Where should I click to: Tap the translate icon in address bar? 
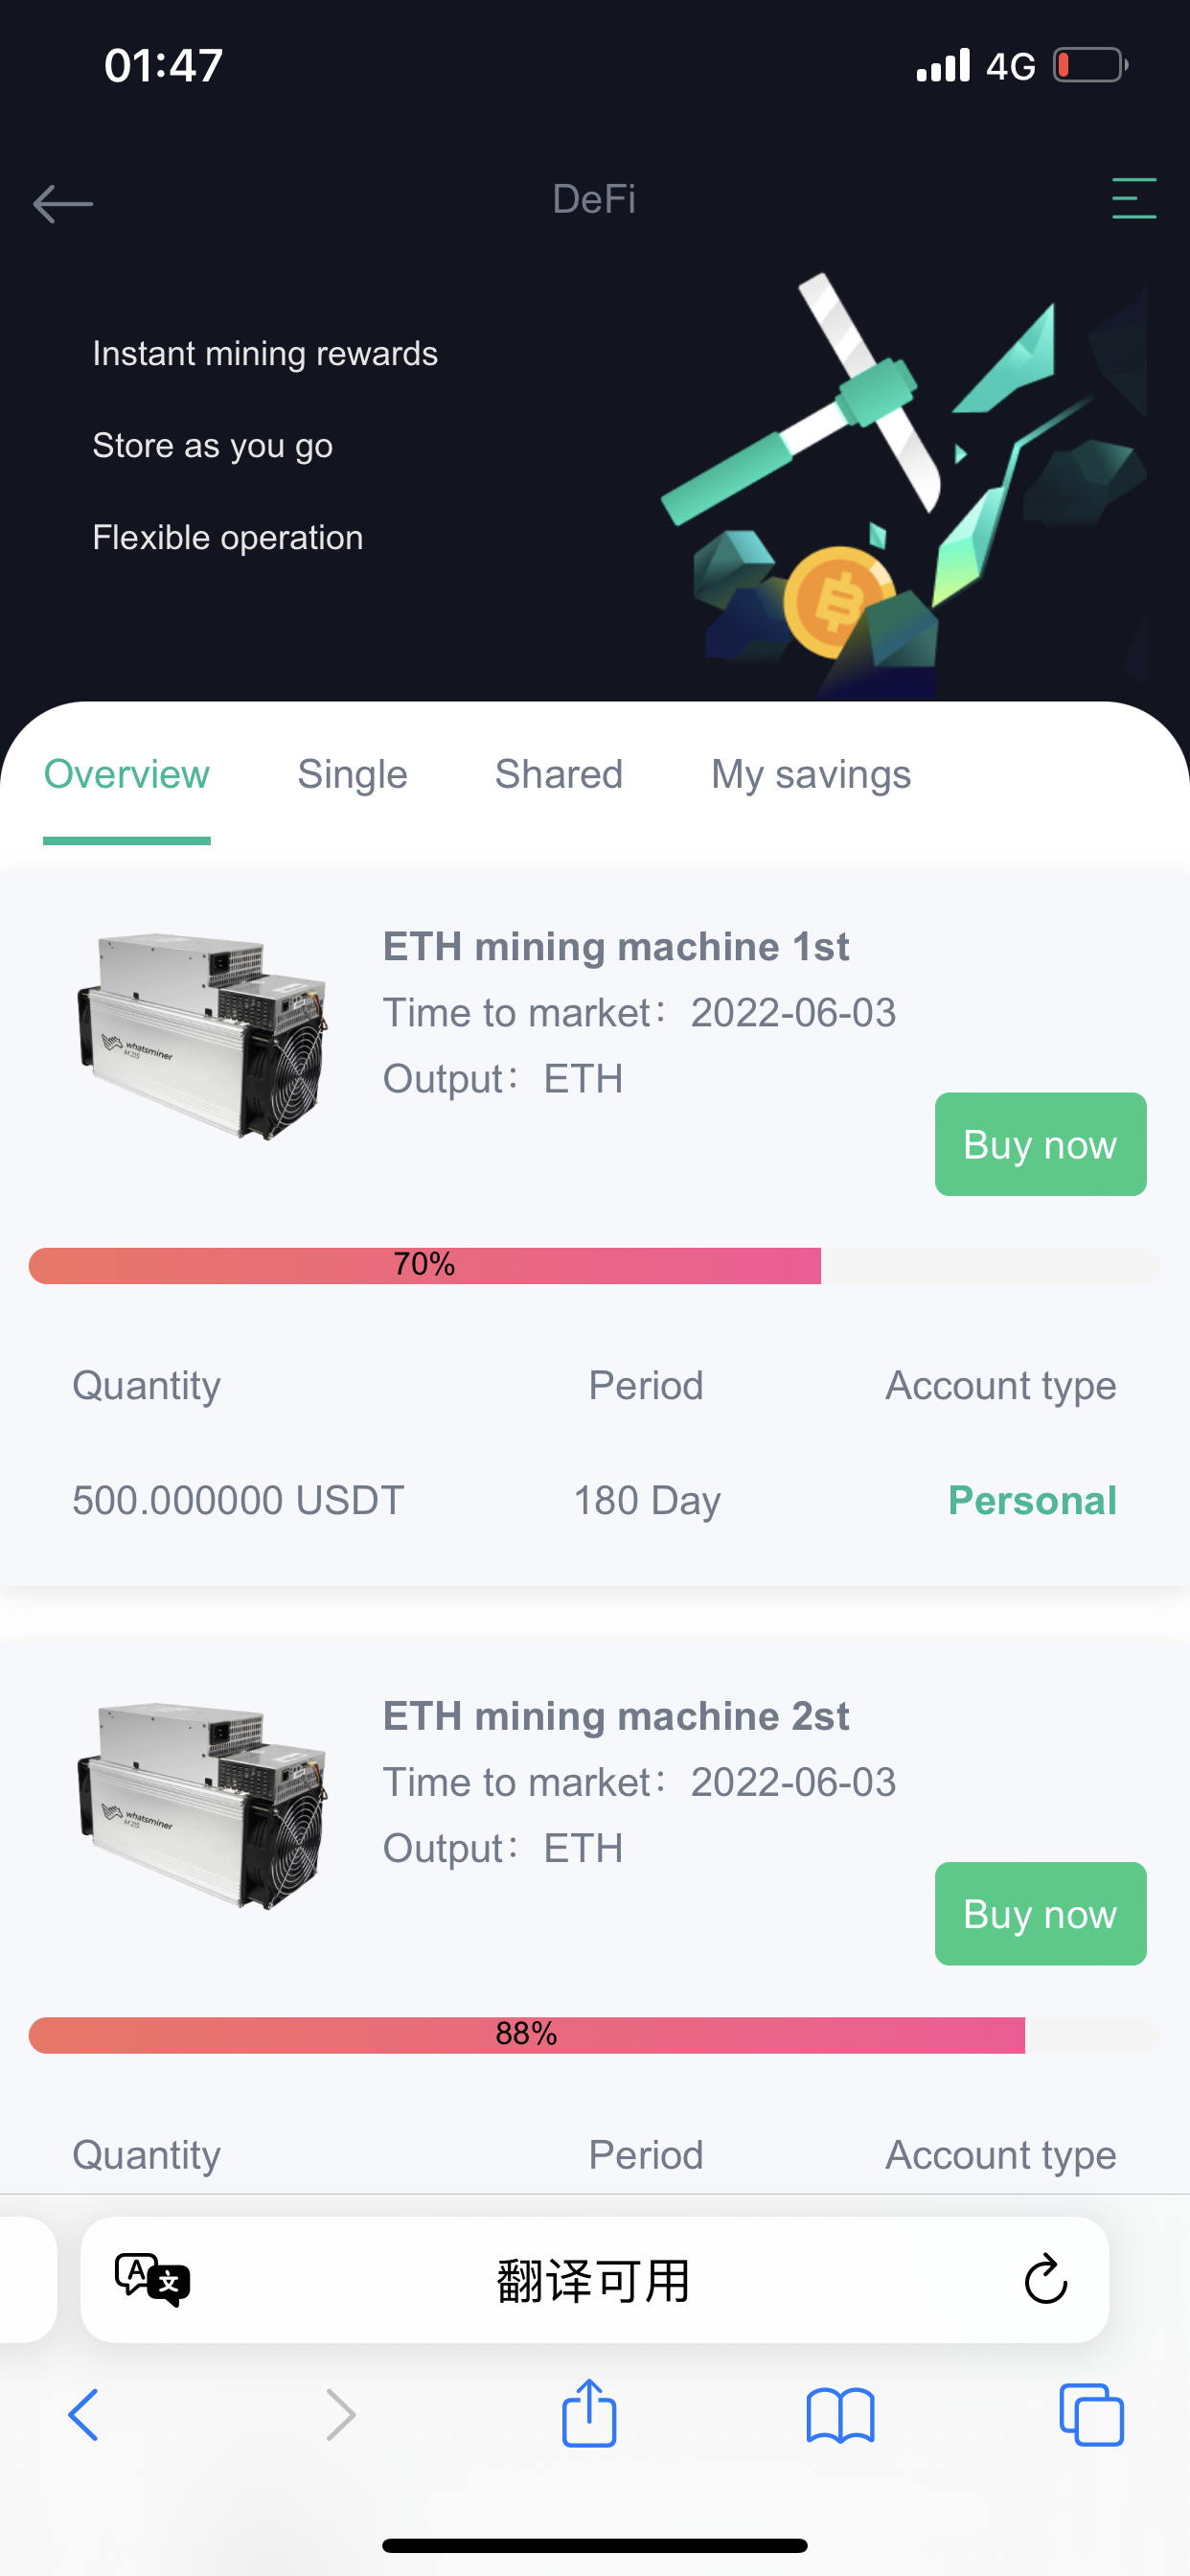(152, 2280)
